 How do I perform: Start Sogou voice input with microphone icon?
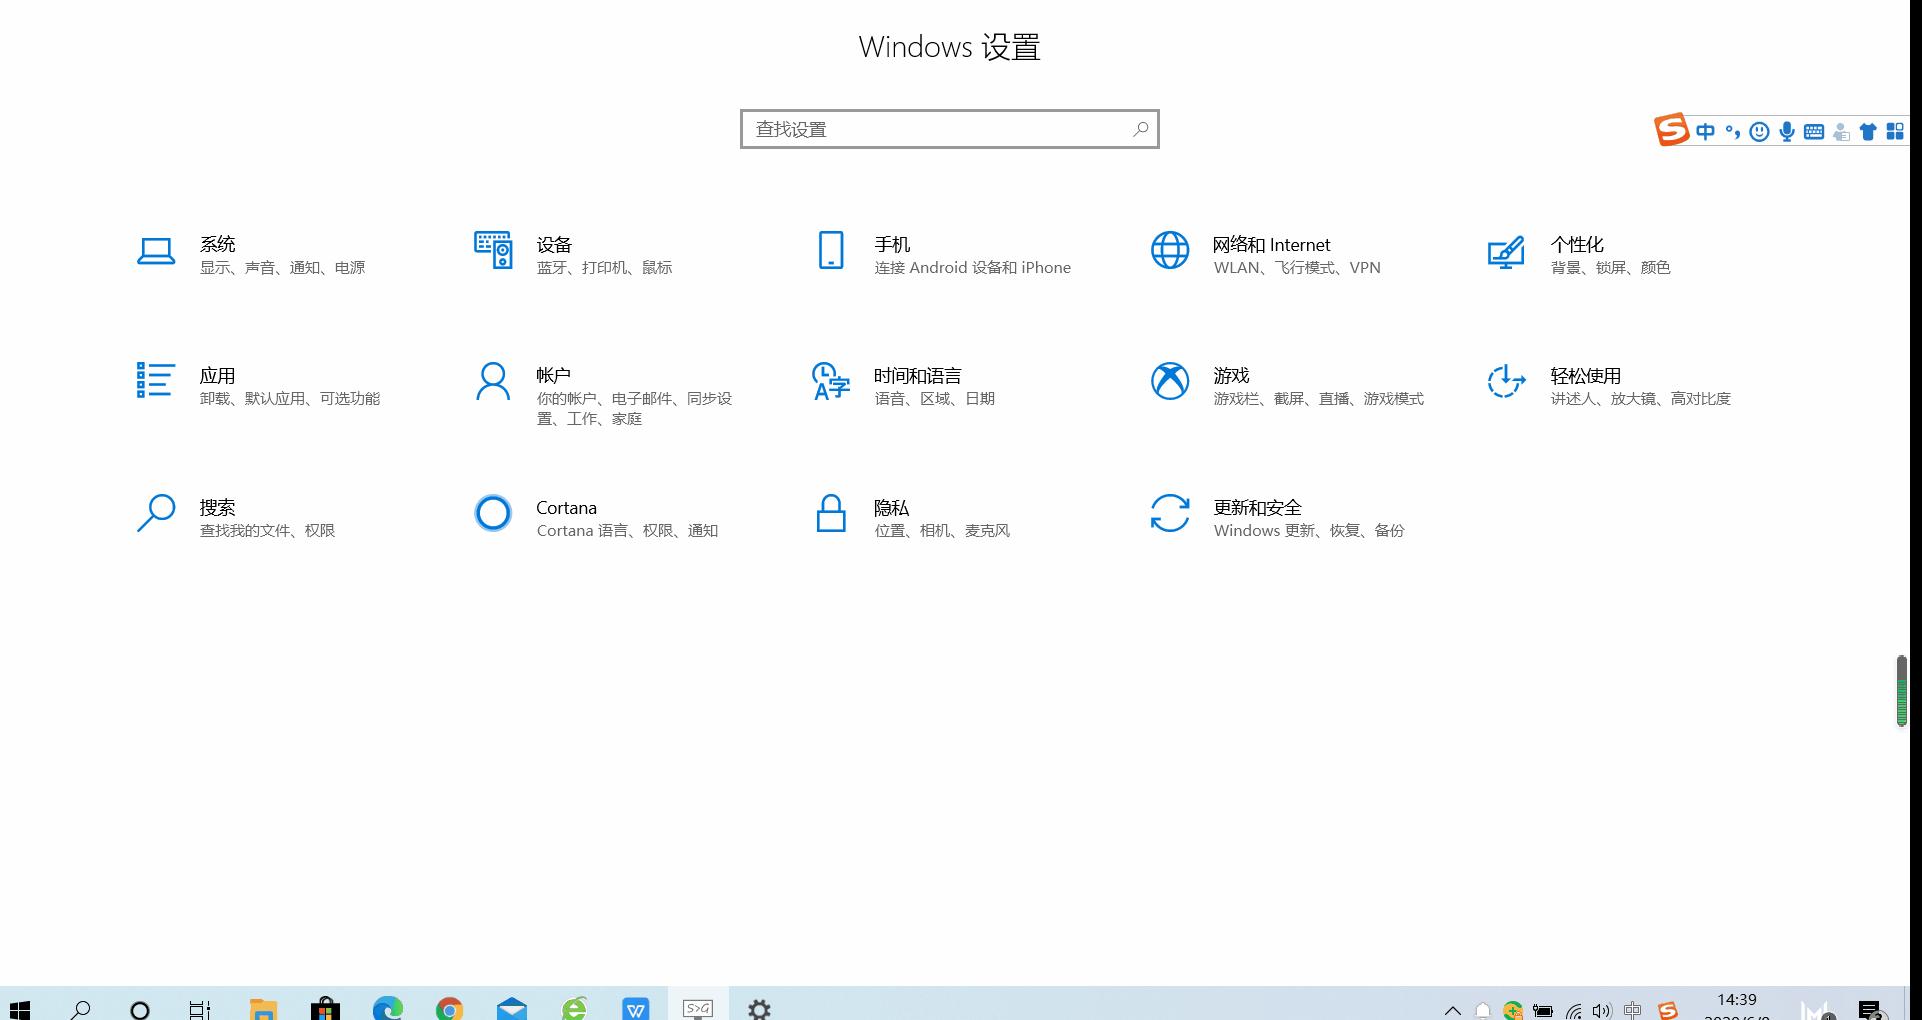click(x=1786, y=130)
